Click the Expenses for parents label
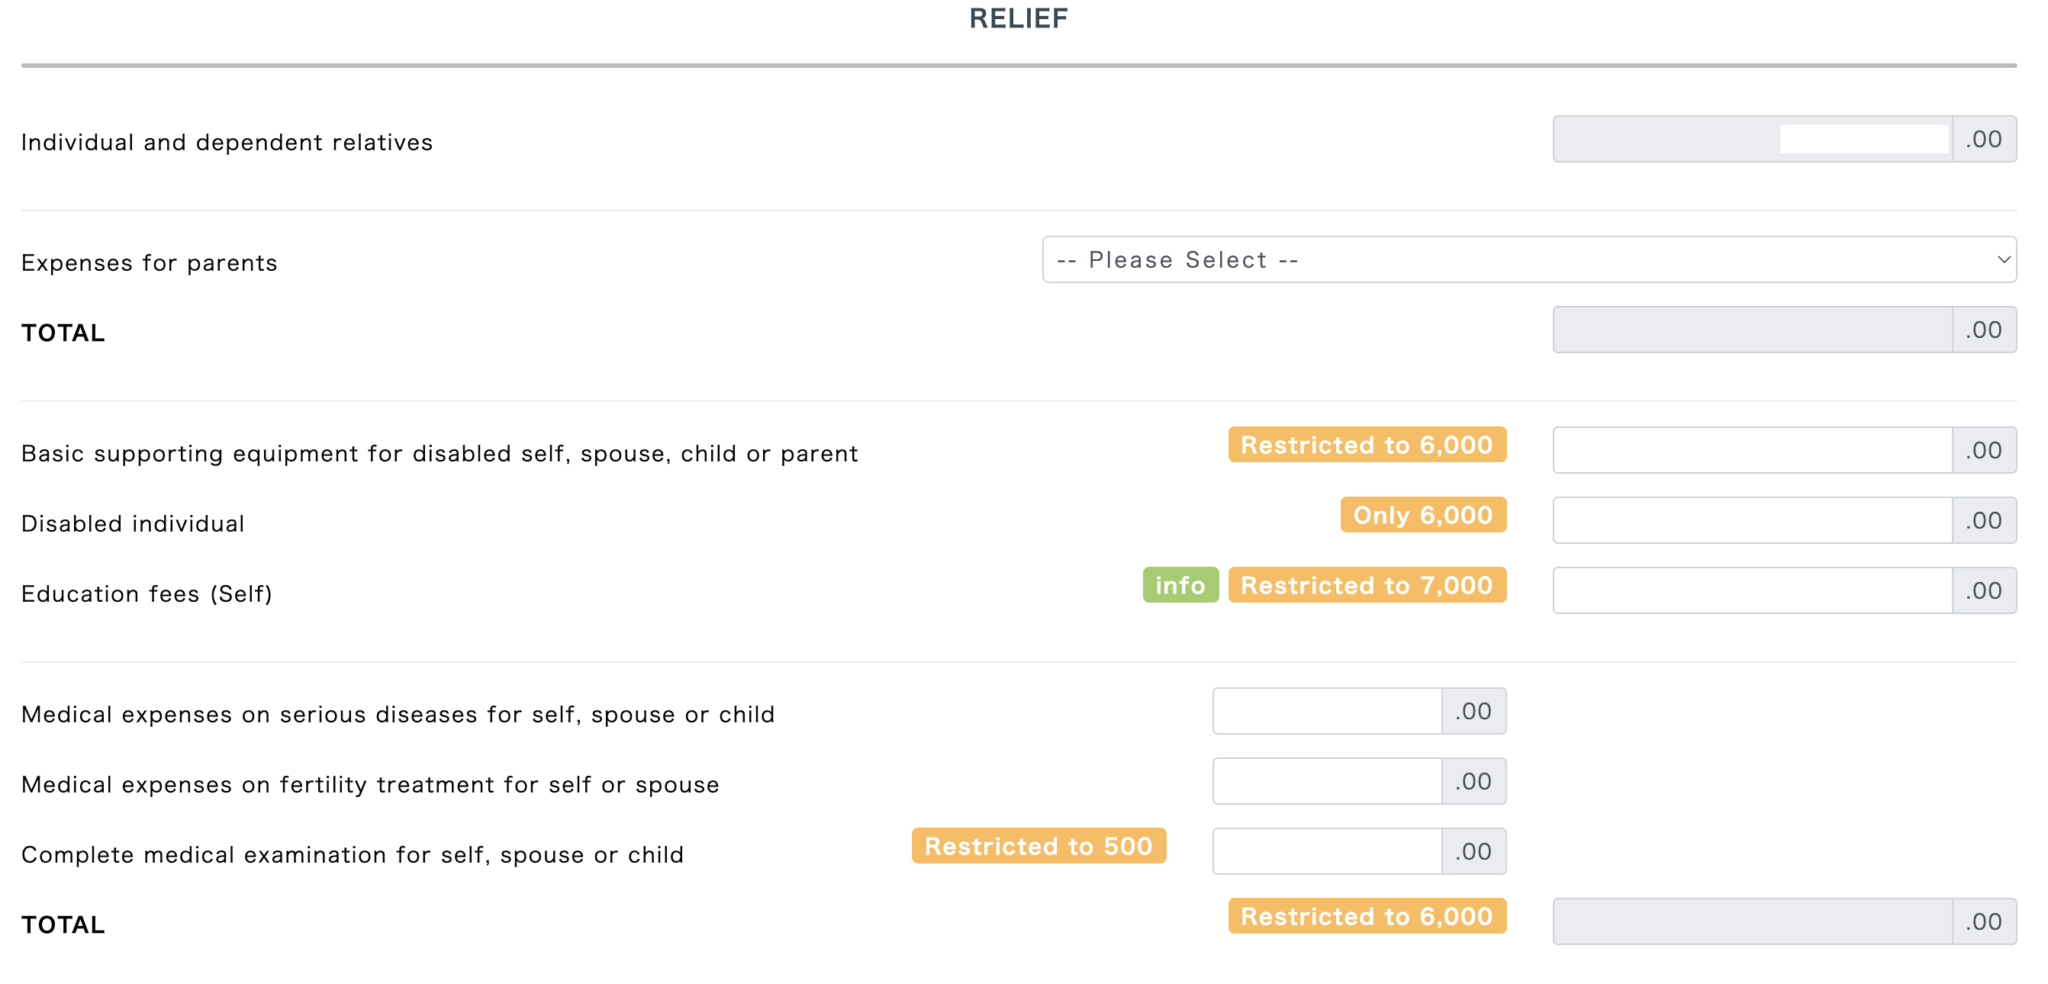2048x984 pixels. (149, 263)
